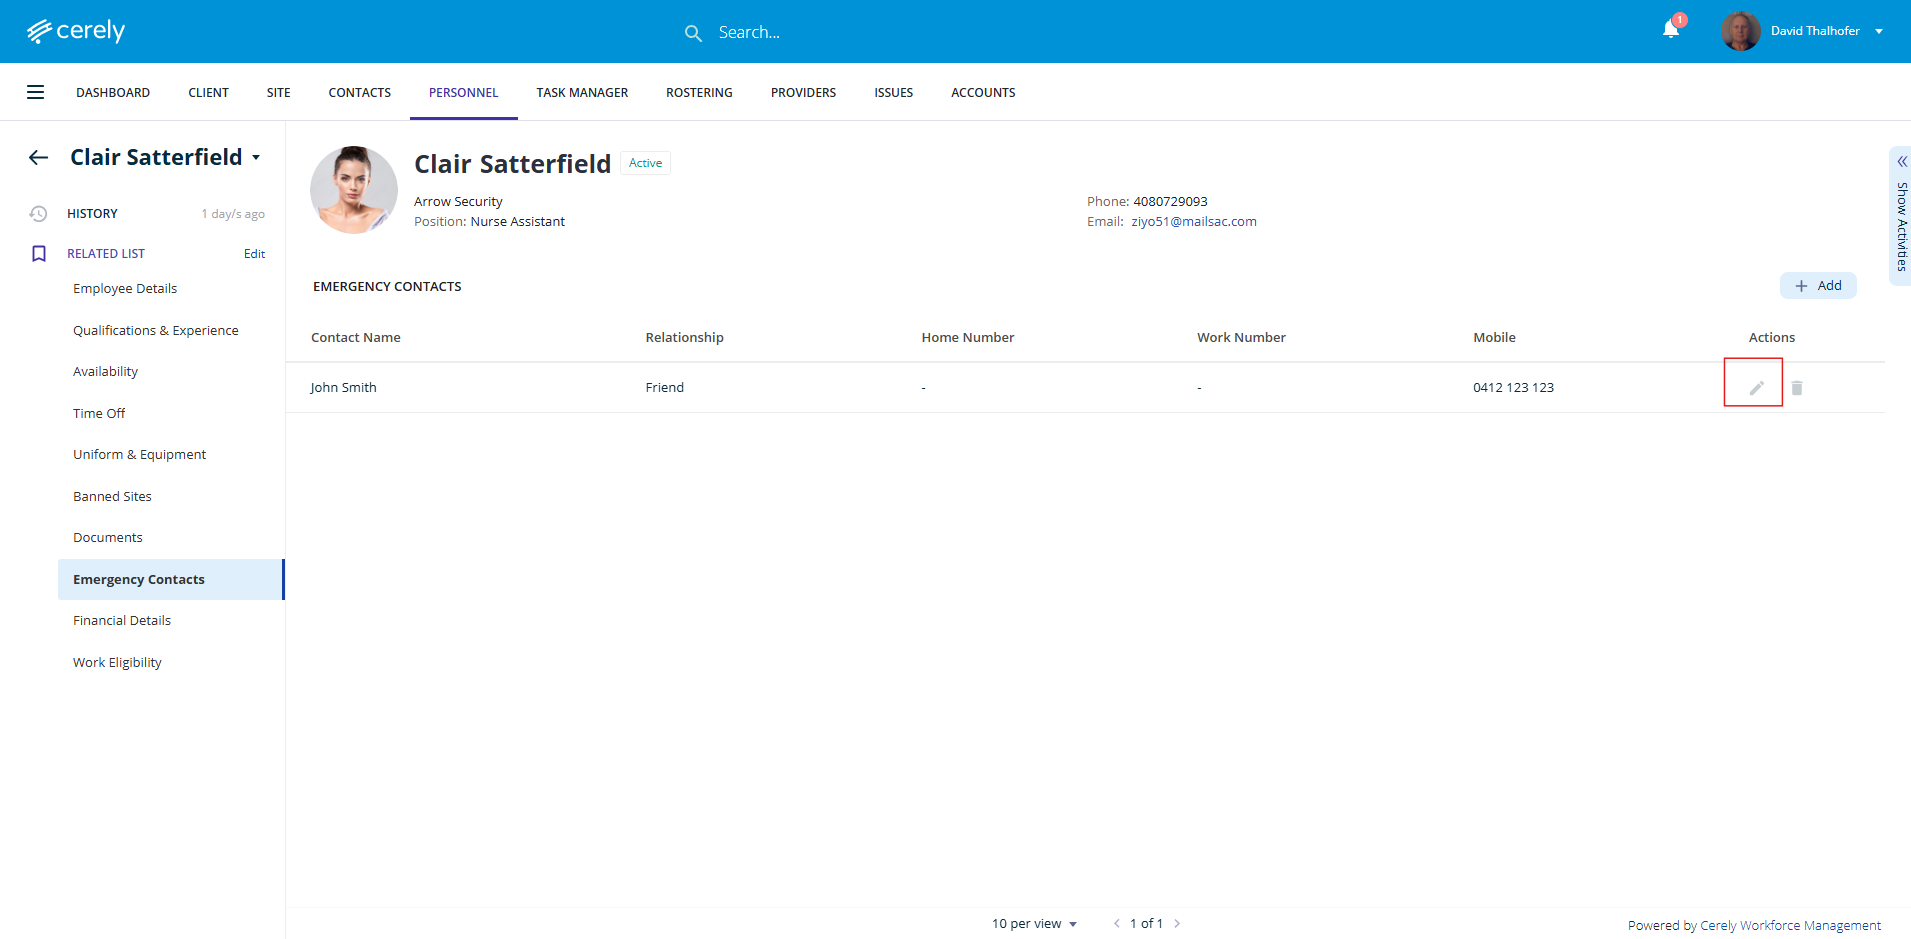
Task: Click Clair Satterfield's profile photo
Action: (x=354, y=190)
